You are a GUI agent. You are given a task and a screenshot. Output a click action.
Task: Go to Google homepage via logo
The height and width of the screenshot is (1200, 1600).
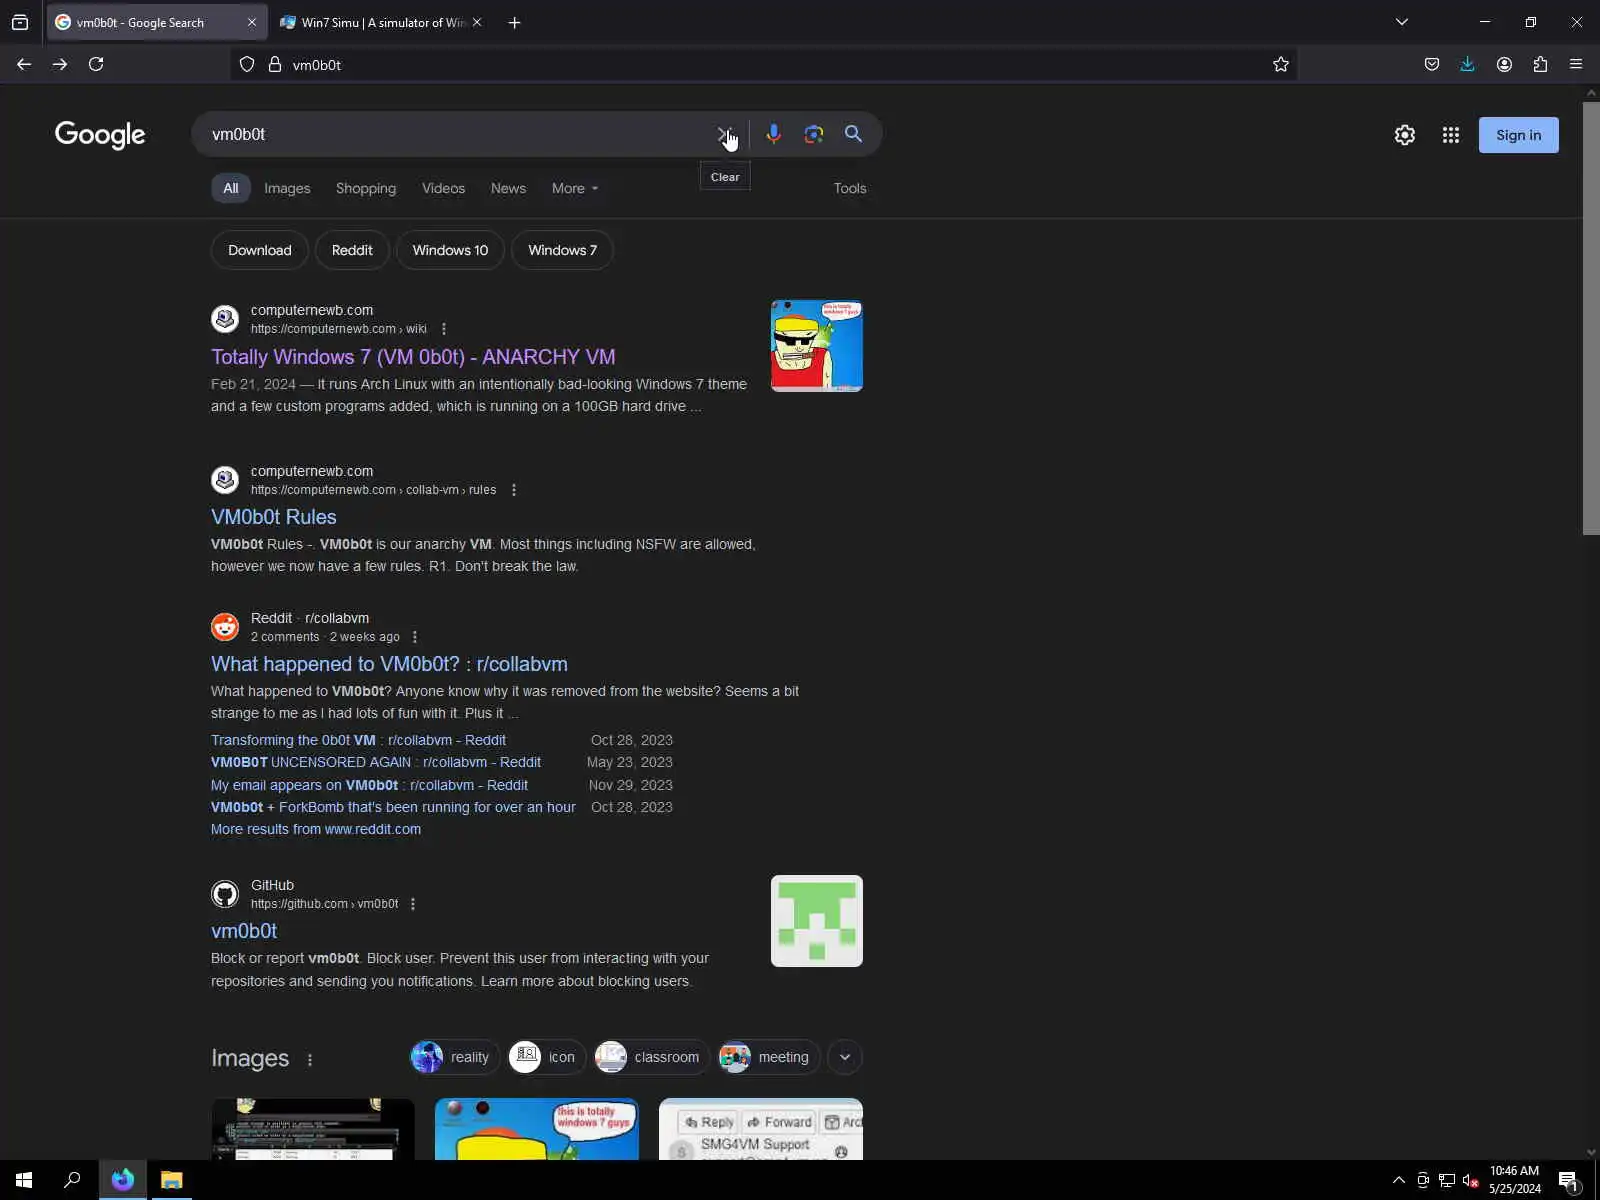point(100,135)
